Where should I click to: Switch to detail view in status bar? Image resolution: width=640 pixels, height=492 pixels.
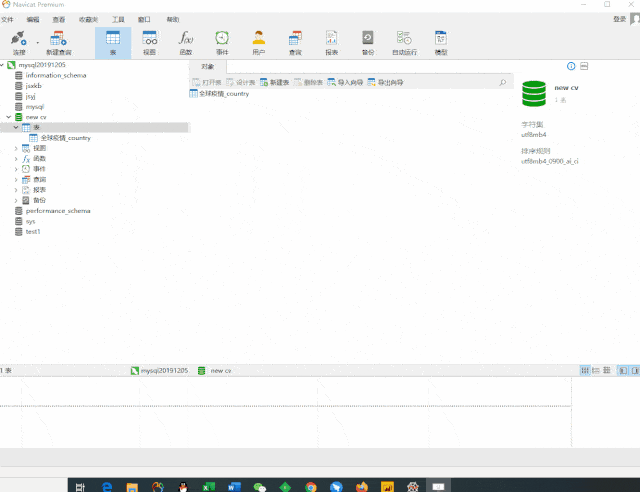(x=596, y=370)
